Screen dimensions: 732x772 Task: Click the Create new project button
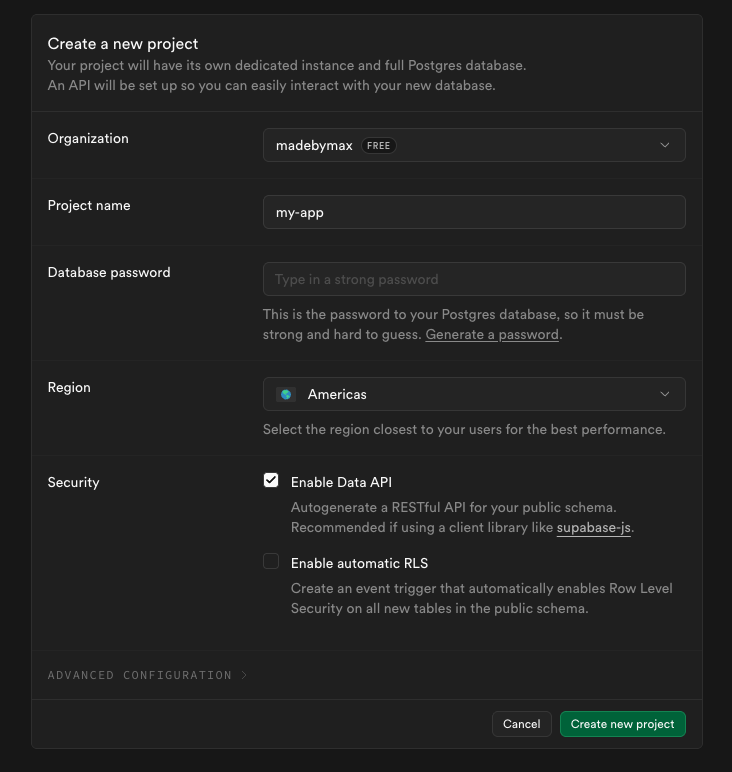(x=622, y=724)
